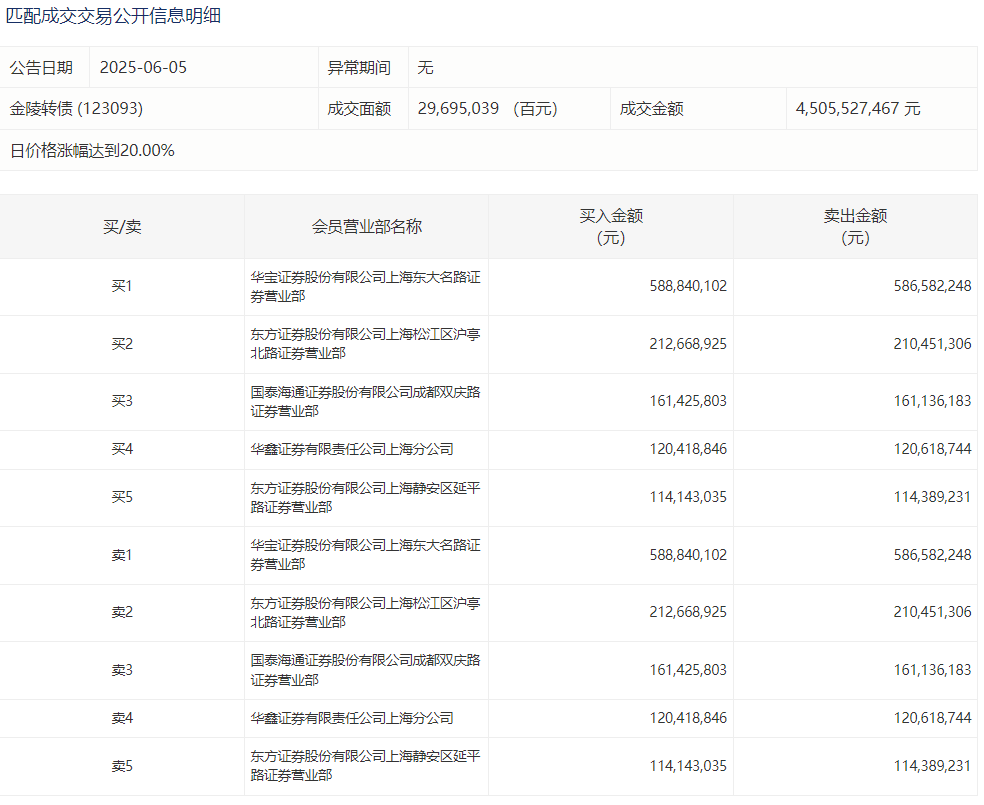Click the 卖出金额 (元) column header

pos(855,227)
